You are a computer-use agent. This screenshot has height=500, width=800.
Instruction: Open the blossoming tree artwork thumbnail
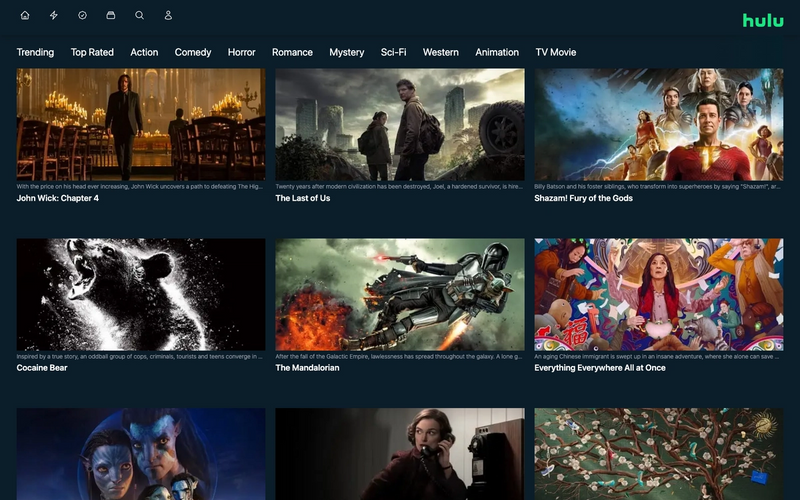click(659, 454)
